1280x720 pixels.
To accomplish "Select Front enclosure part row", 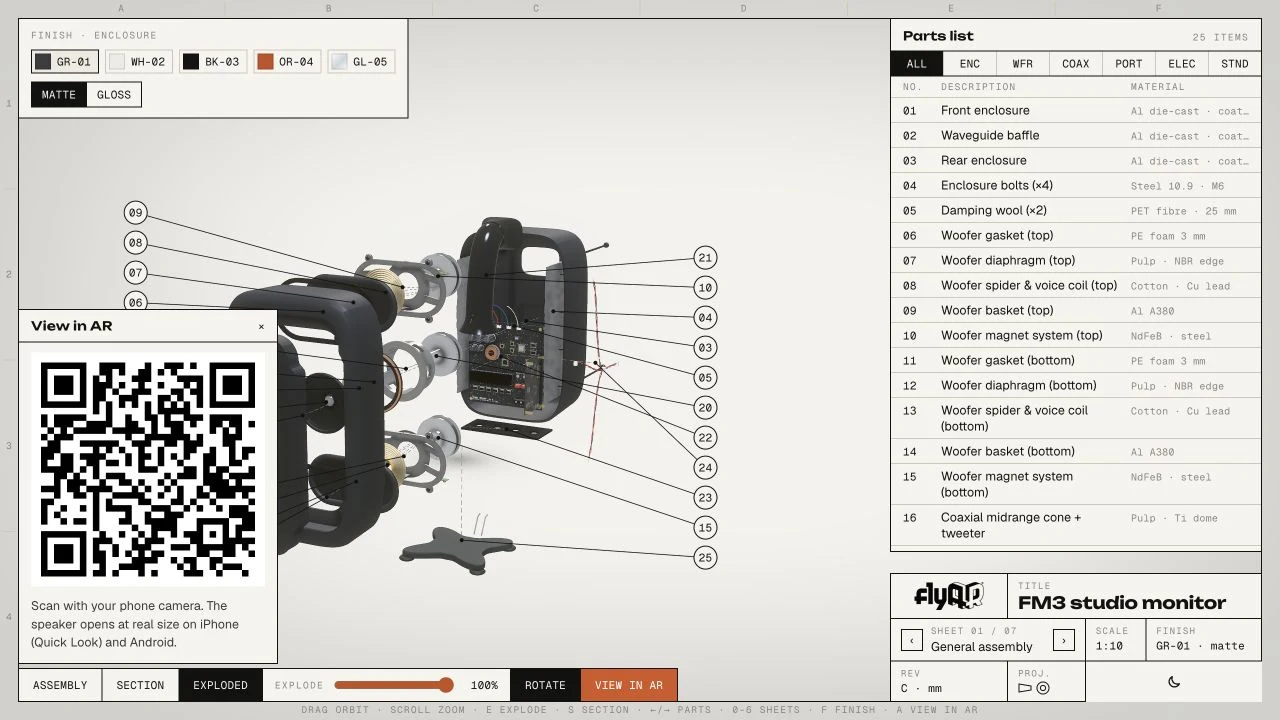I will click(x=1076, y=111).
